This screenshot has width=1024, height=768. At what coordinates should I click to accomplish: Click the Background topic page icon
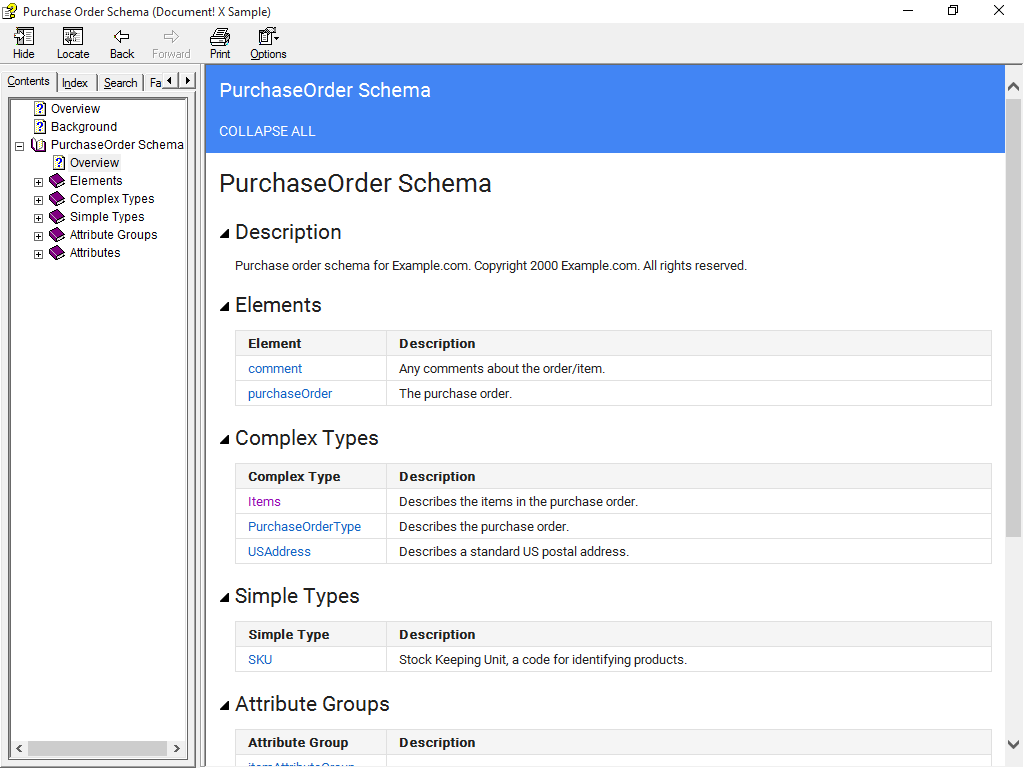click(40, 127)
